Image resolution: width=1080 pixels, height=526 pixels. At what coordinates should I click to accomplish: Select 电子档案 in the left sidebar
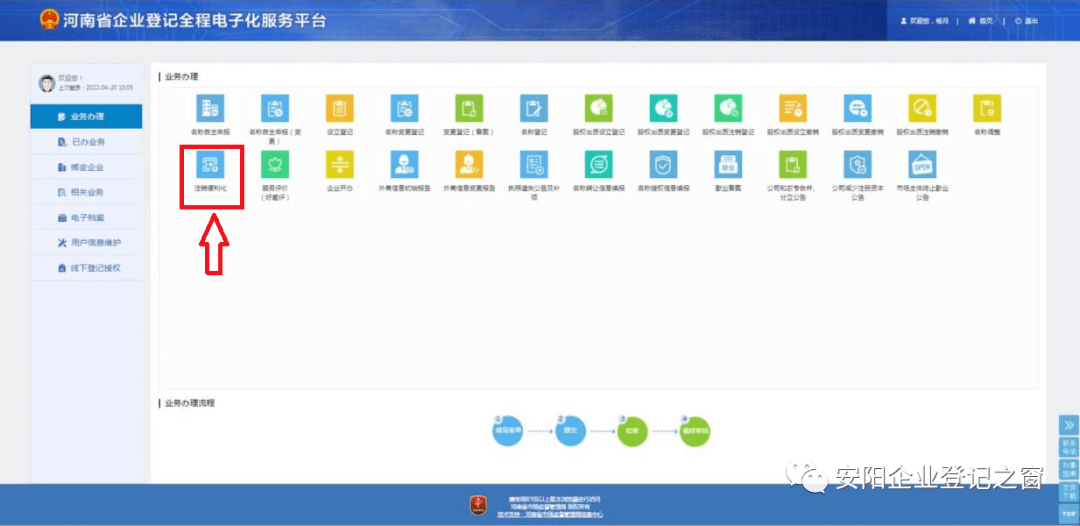(x=86, y=218)
